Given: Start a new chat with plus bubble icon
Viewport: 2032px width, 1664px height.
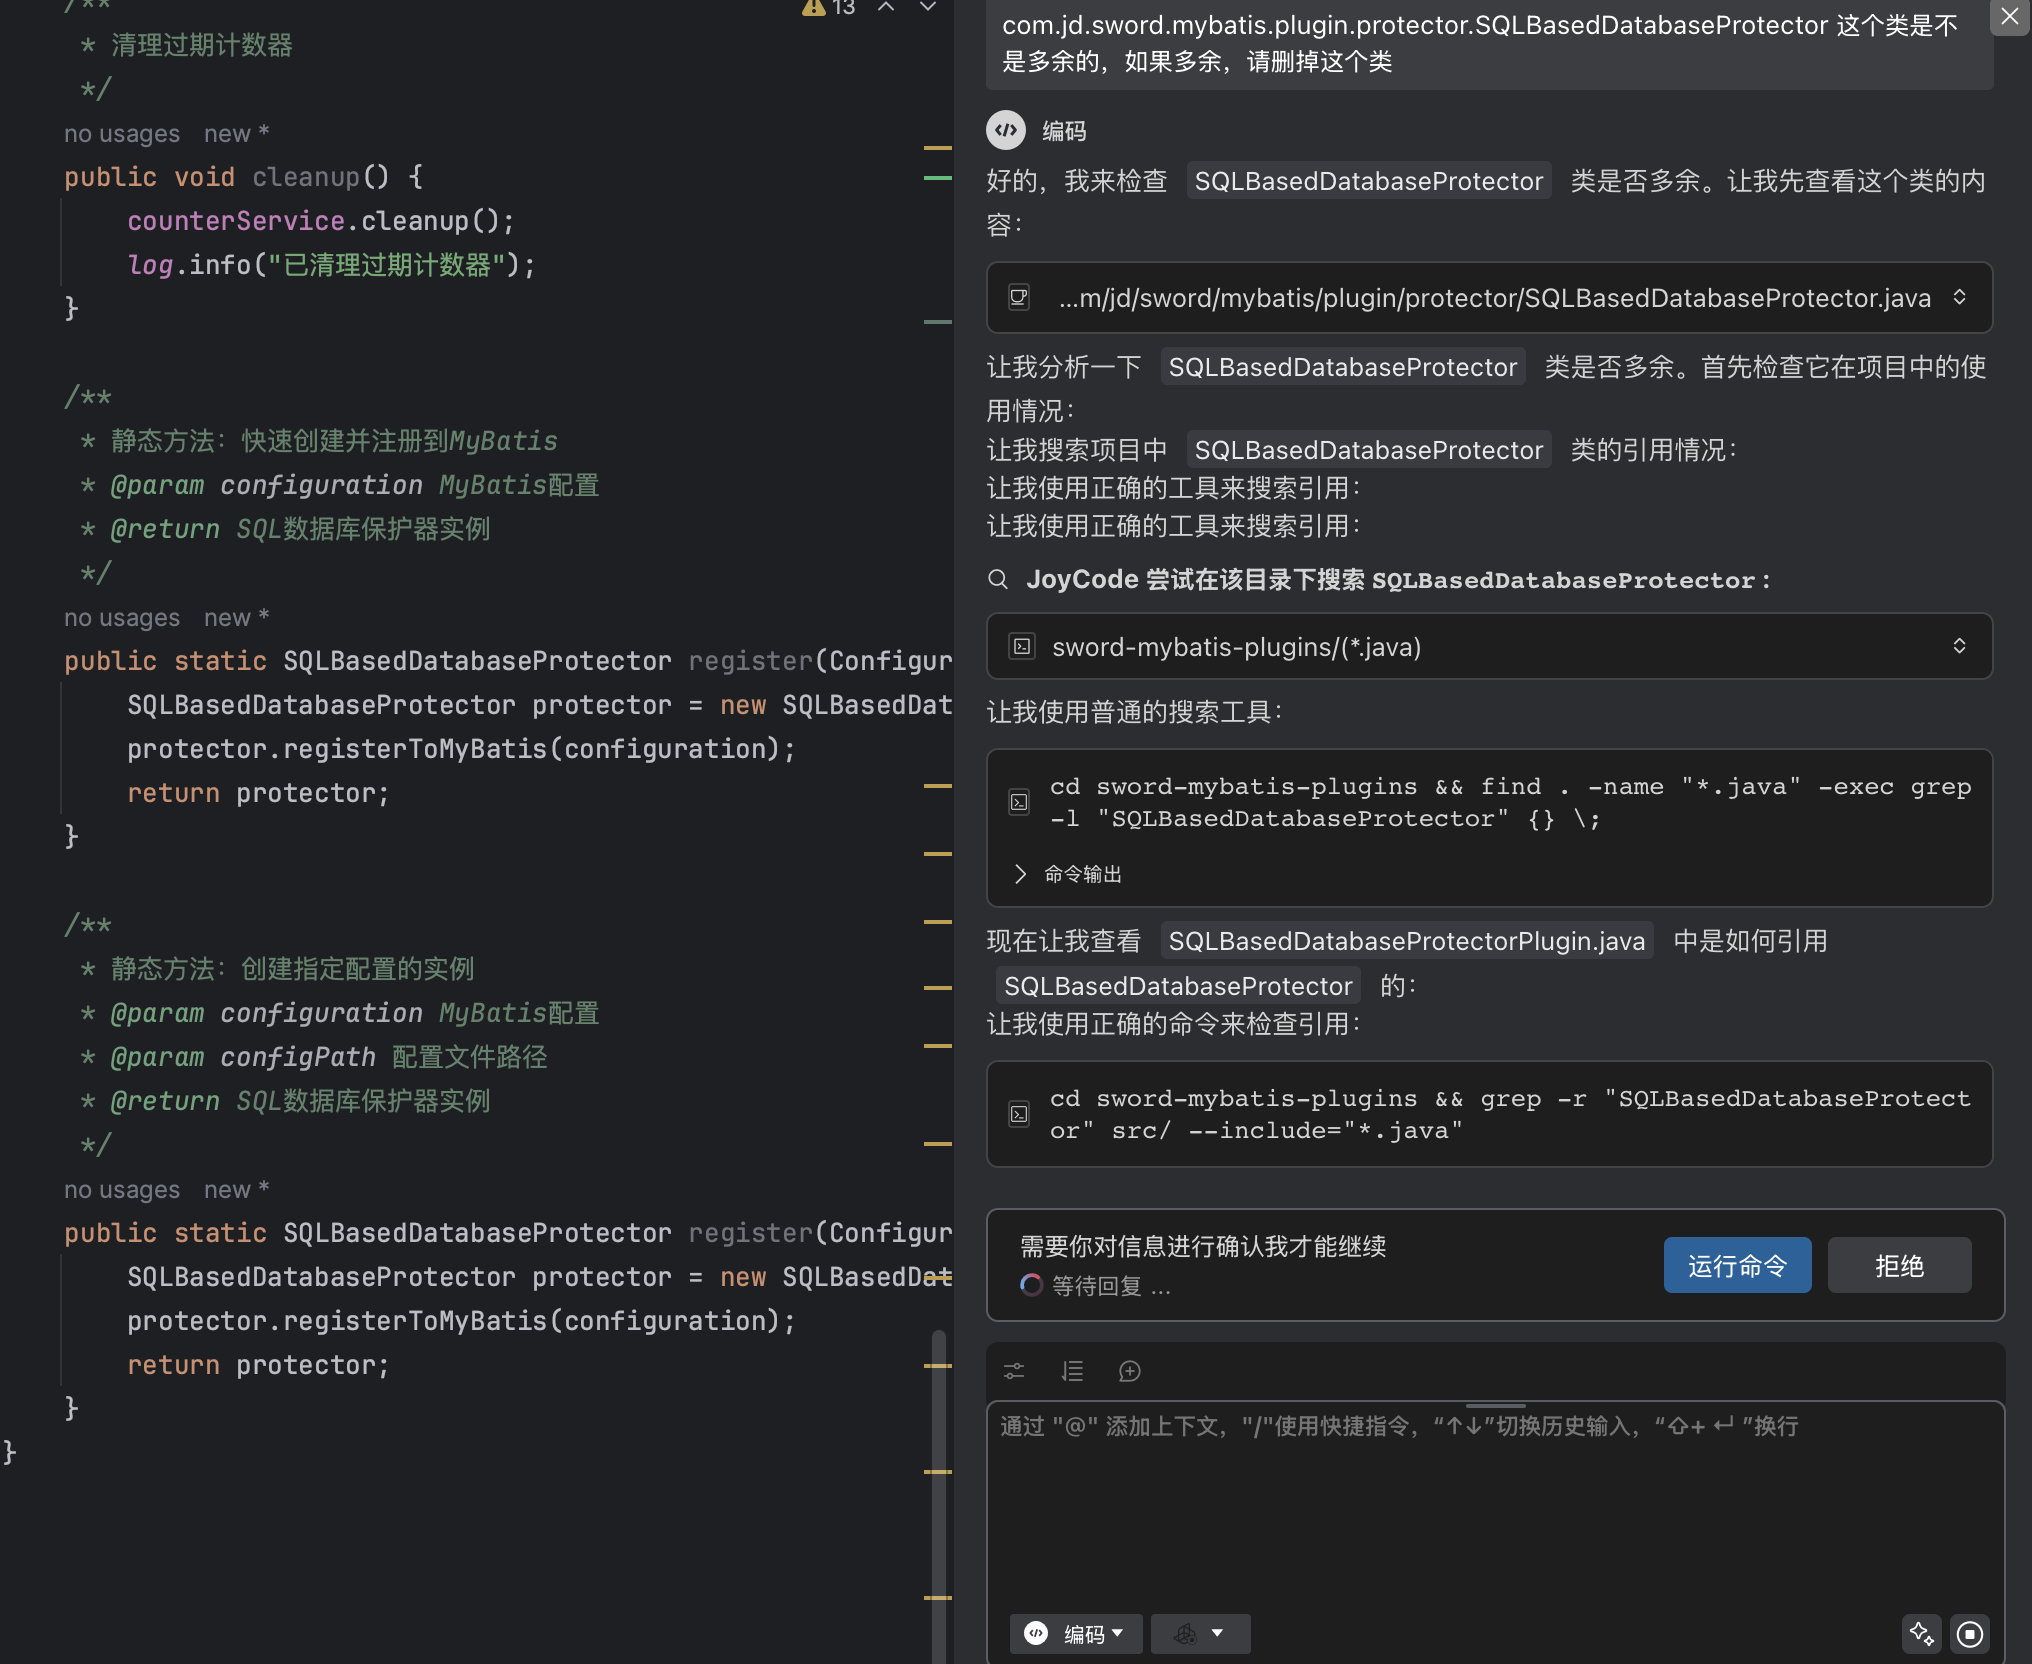Looking at the screenshot, I should (1130, 1371).
